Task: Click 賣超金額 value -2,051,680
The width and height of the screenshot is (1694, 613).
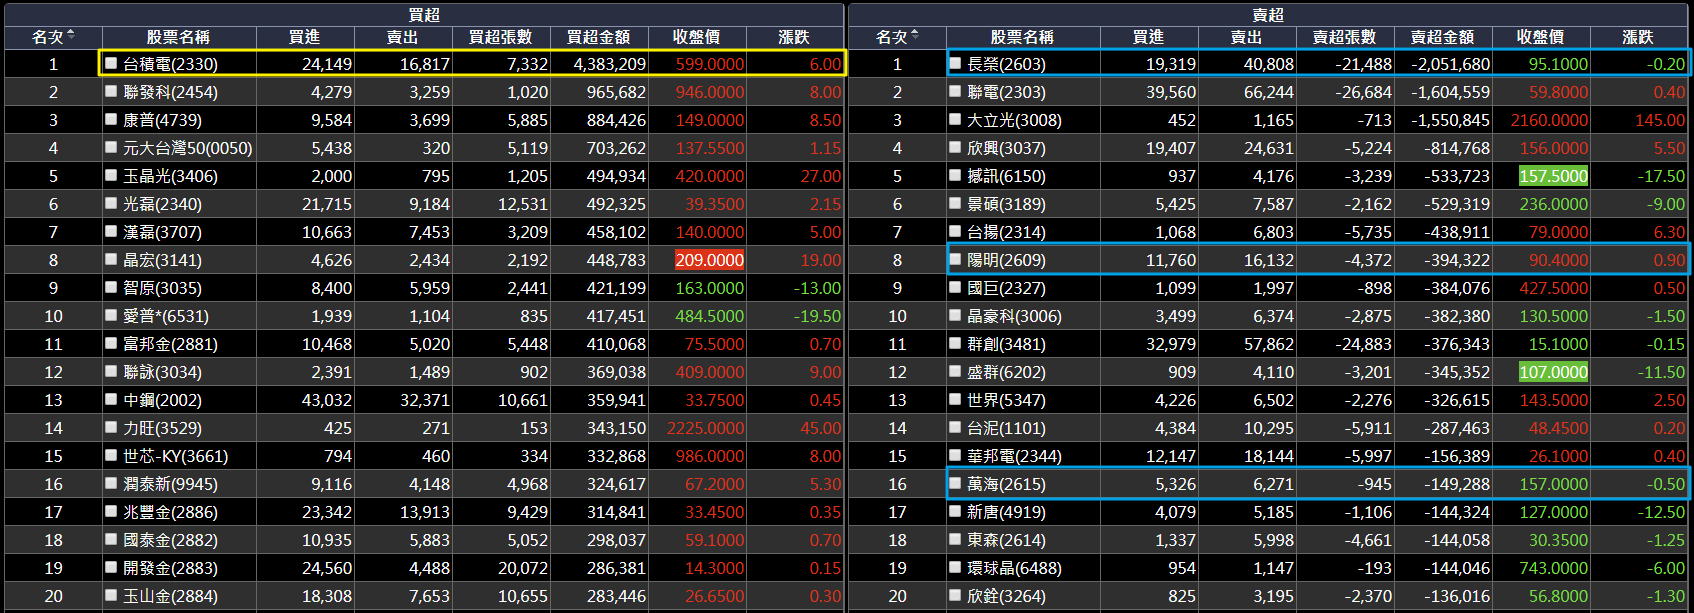Action: pos(1450,63)
